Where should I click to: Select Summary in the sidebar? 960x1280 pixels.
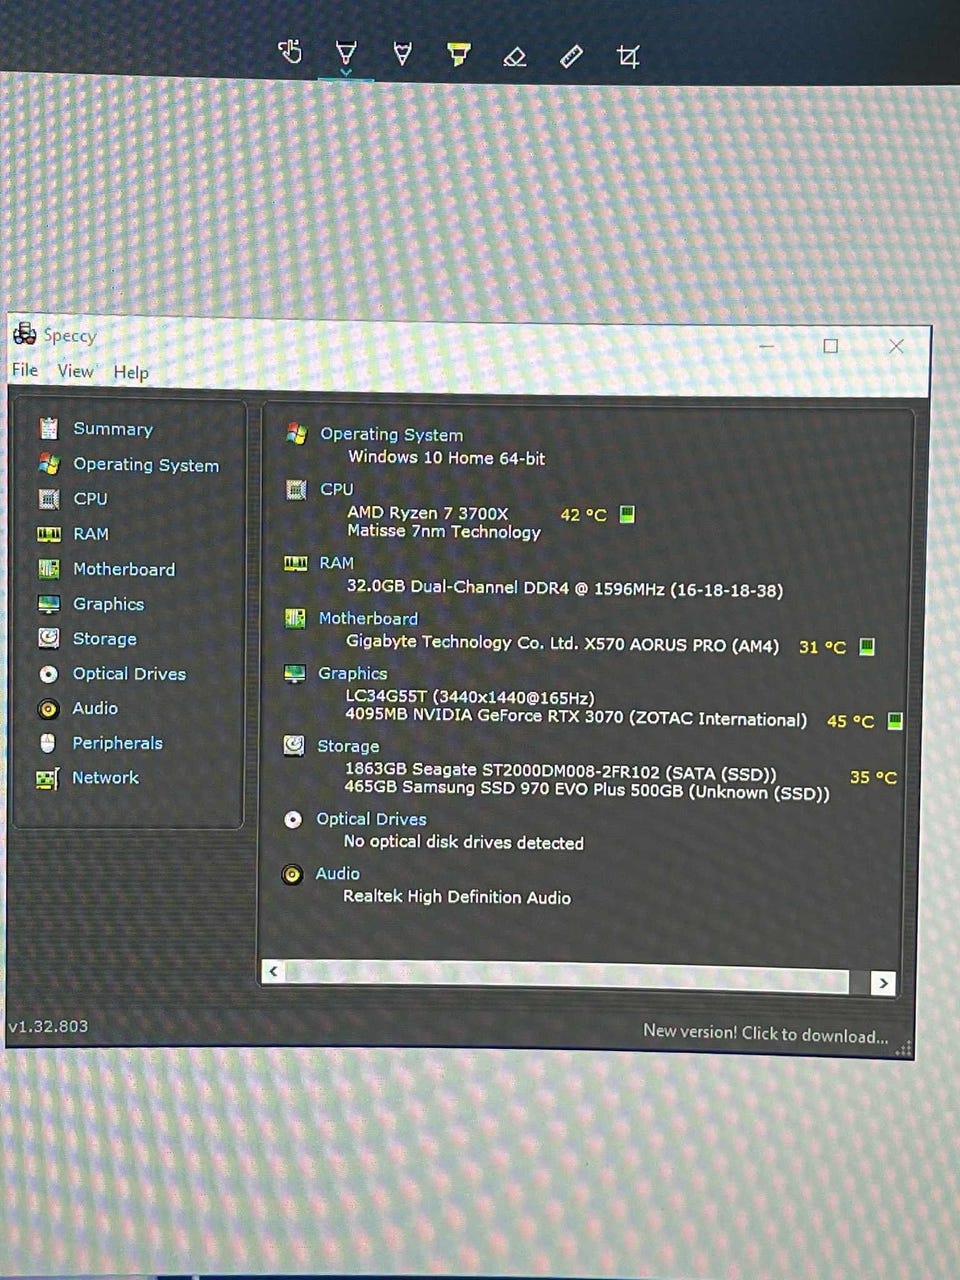click(113, 429)
